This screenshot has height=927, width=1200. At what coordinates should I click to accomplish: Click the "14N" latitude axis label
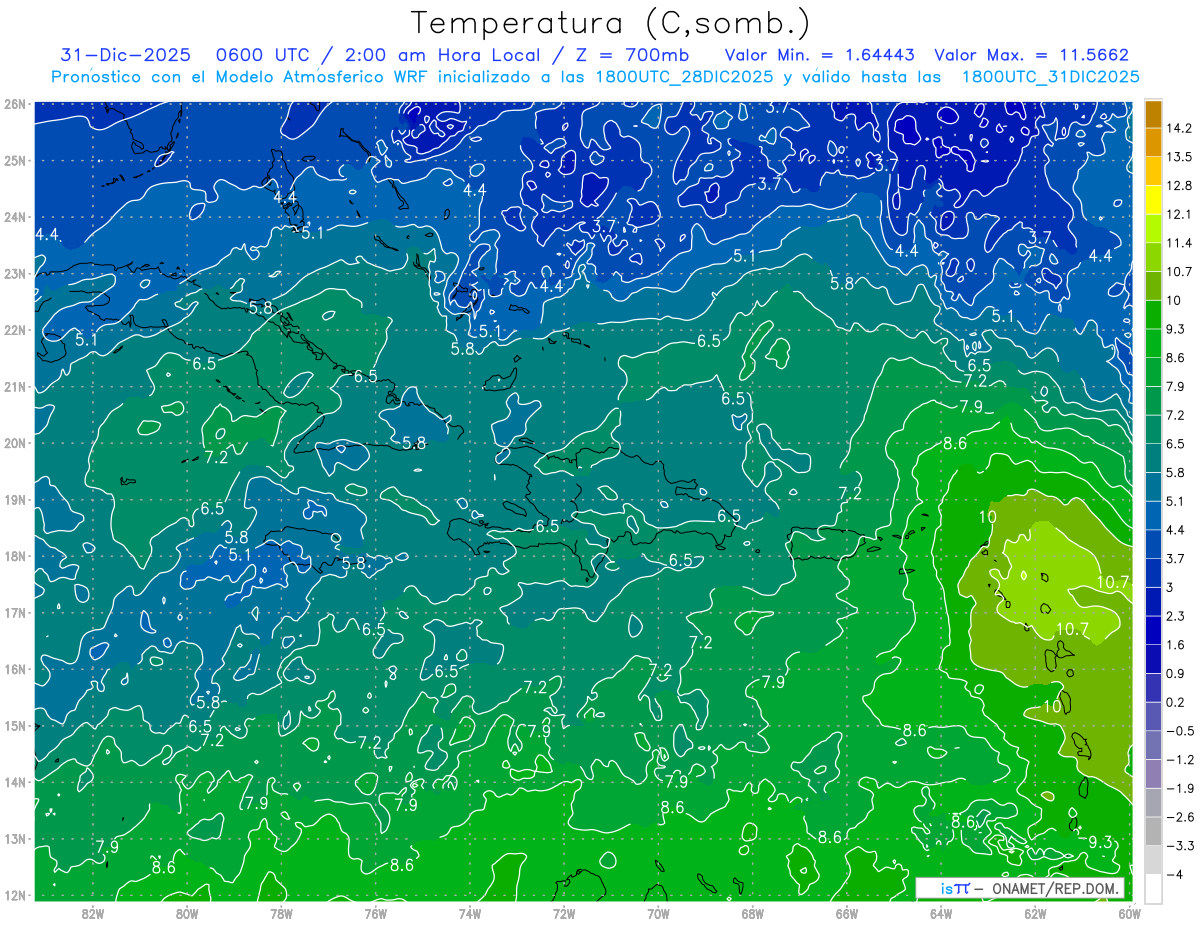click(x=15, y=782)
